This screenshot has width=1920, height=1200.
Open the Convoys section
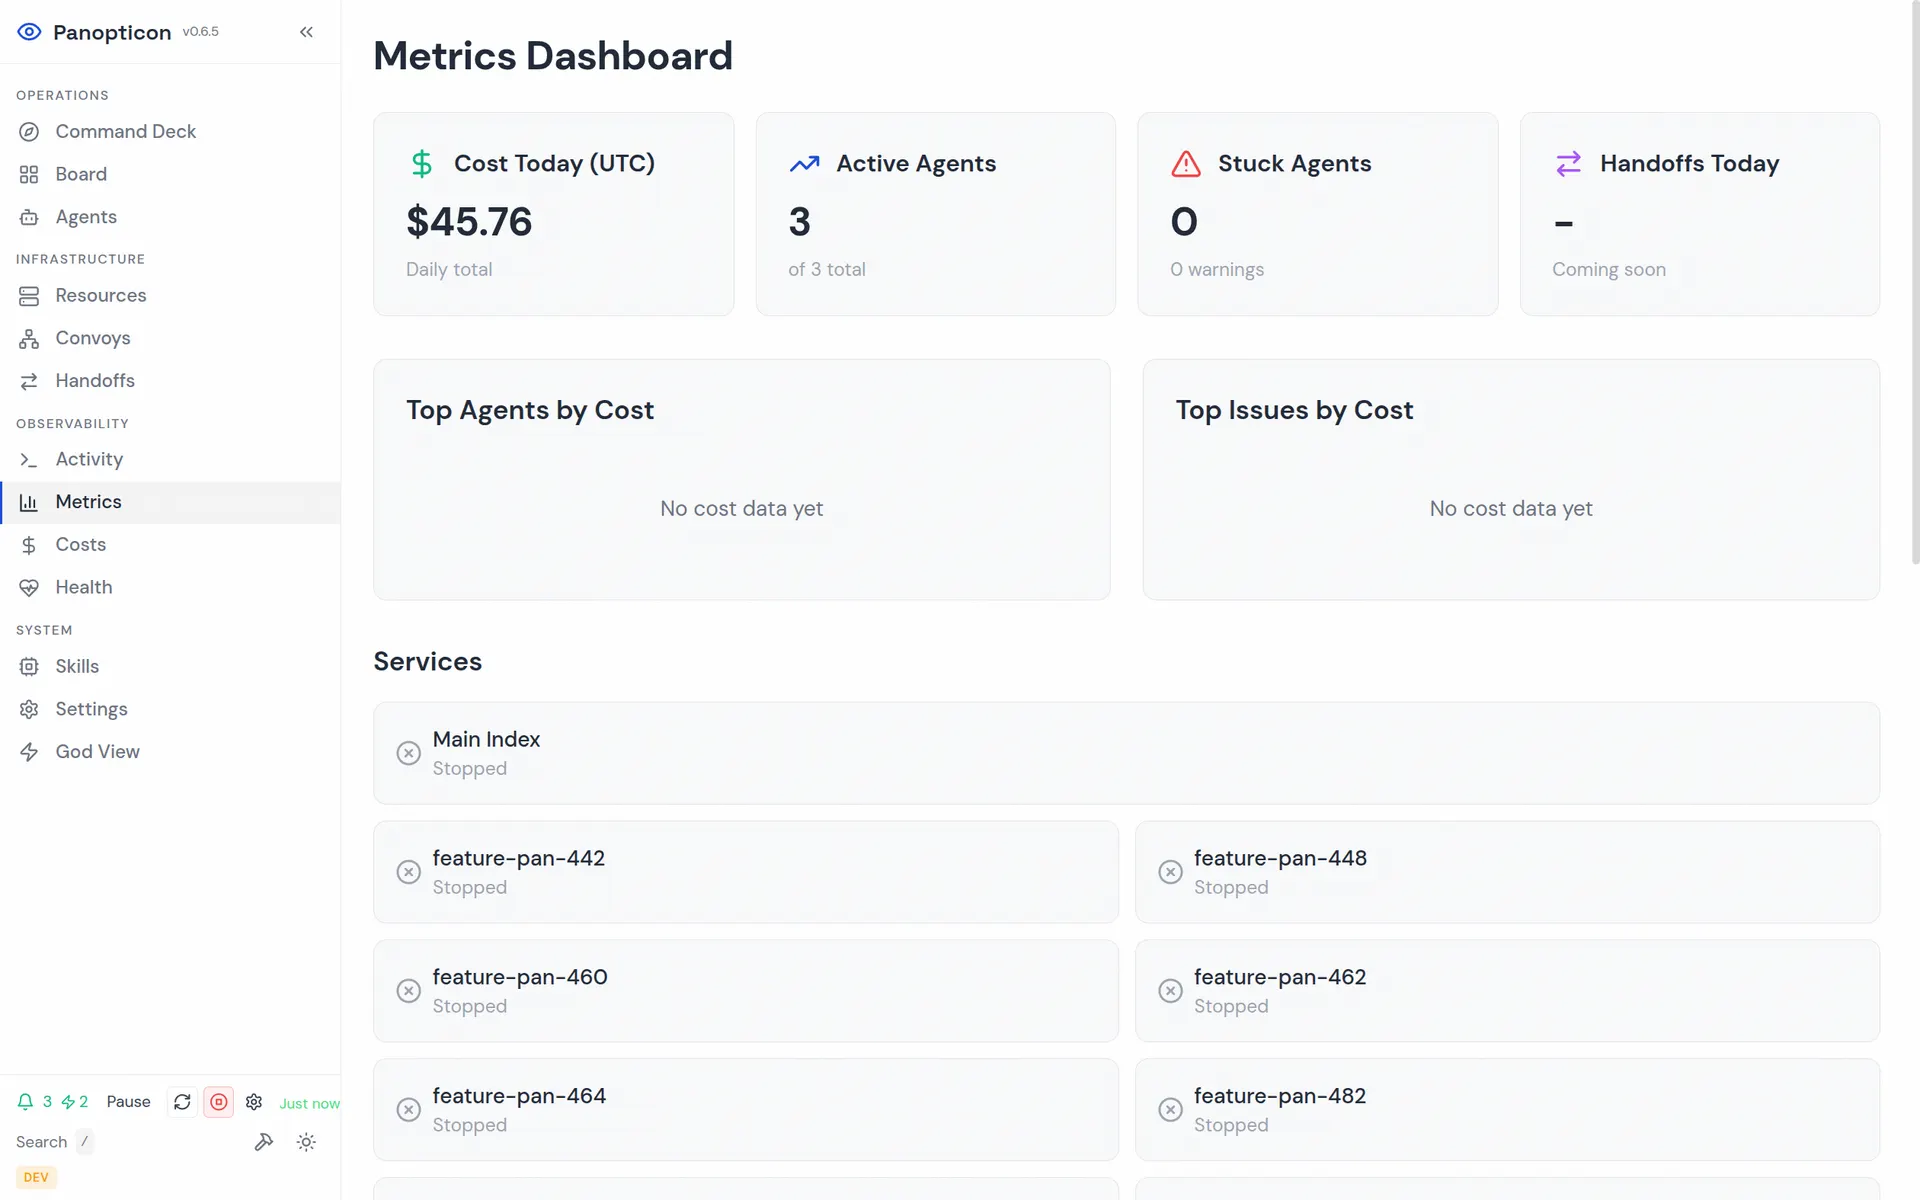[x=170, y=338]
